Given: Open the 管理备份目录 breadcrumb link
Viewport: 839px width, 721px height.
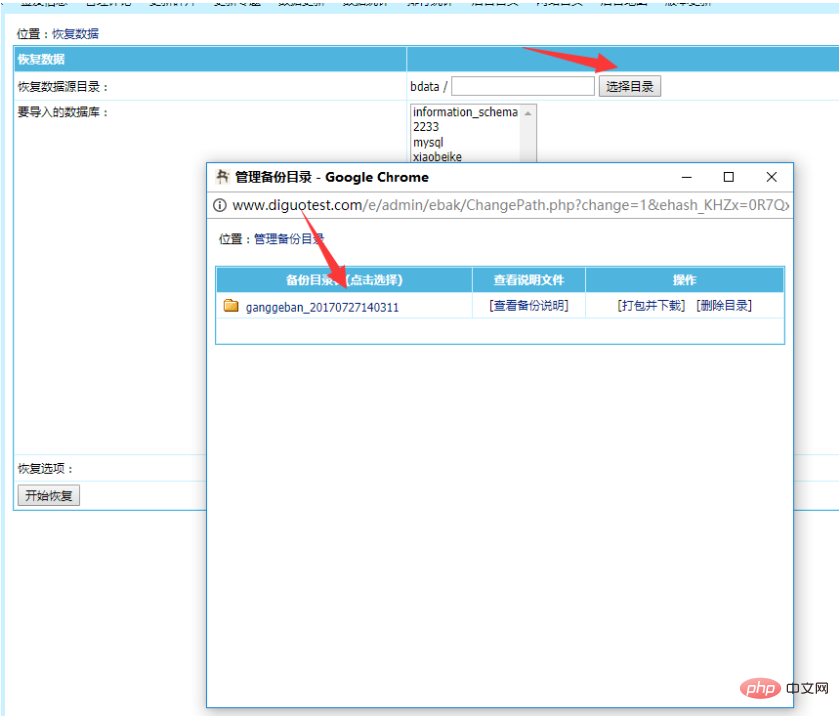Looking at the screenshot, I should pyautogui.click(x=289, y=239).
